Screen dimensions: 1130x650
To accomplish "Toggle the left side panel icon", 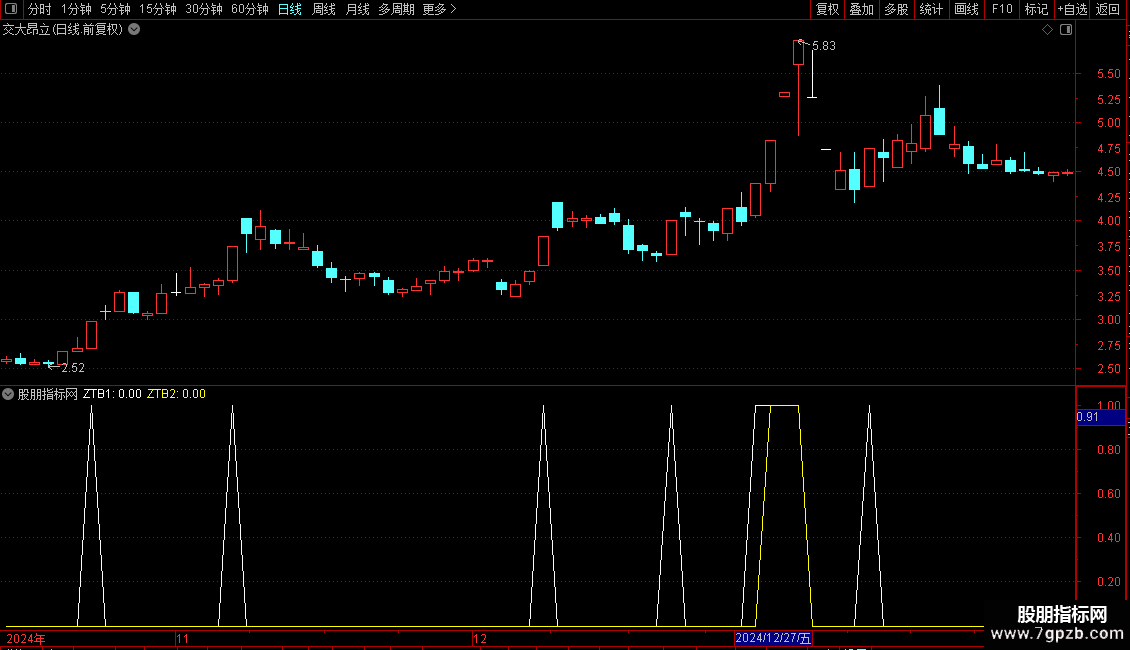I will pyautogui.click(x=11, y=9).
